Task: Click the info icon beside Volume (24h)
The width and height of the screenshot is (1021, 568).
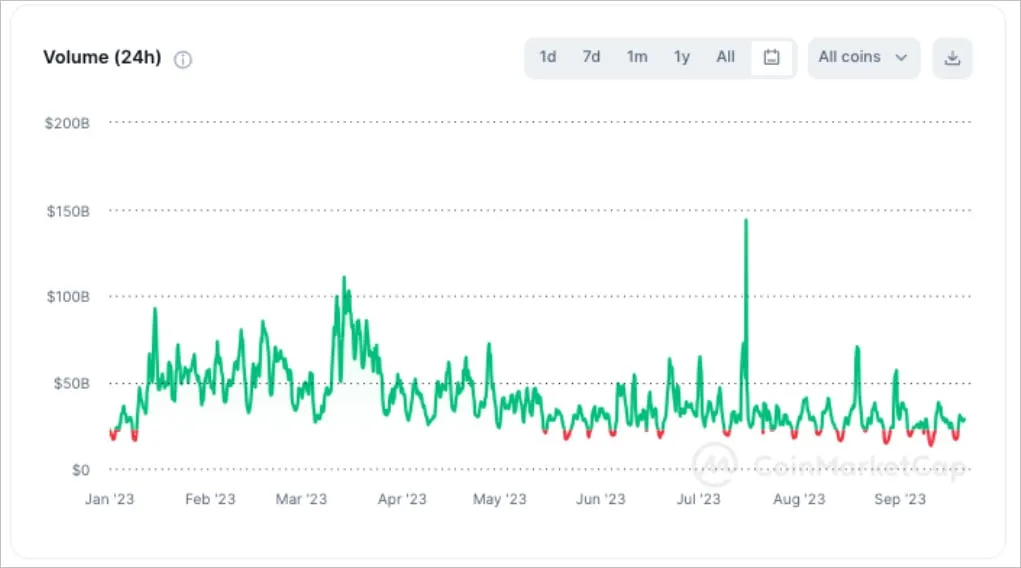Action: pos(183,60)
